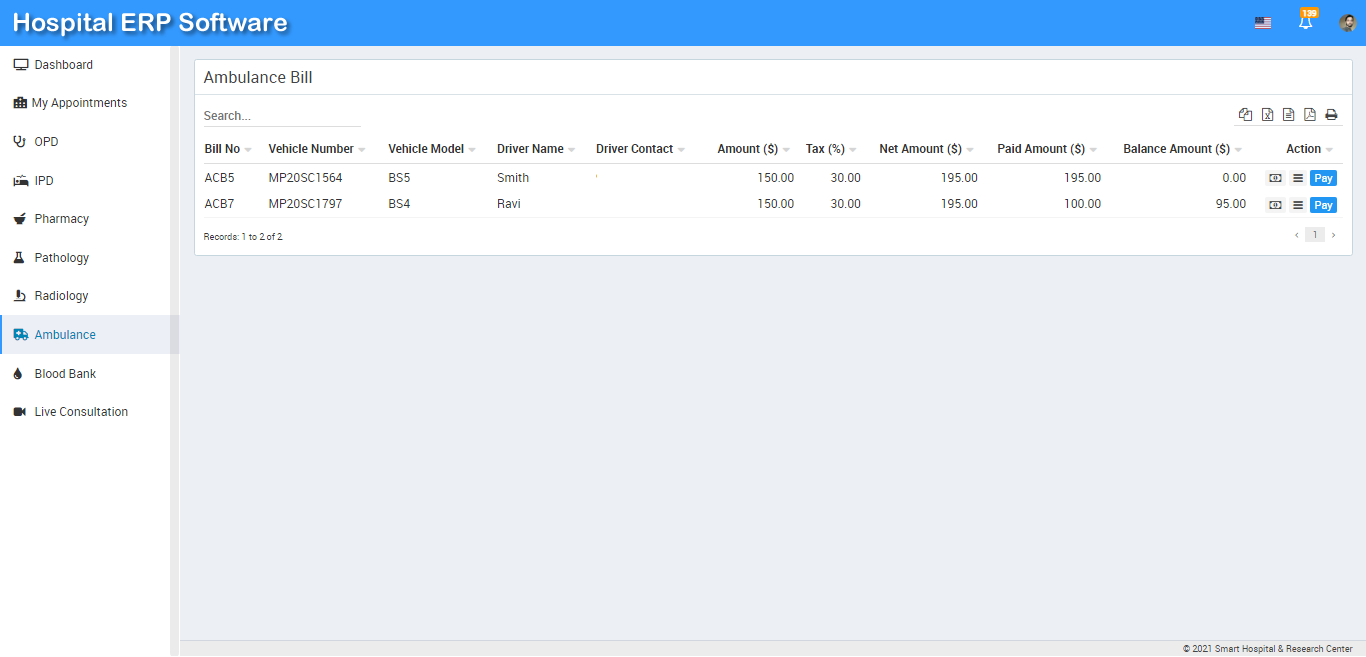Sort by Net Amount column
The width and height of the screenshot is (1366, 657).
[920, 149]
